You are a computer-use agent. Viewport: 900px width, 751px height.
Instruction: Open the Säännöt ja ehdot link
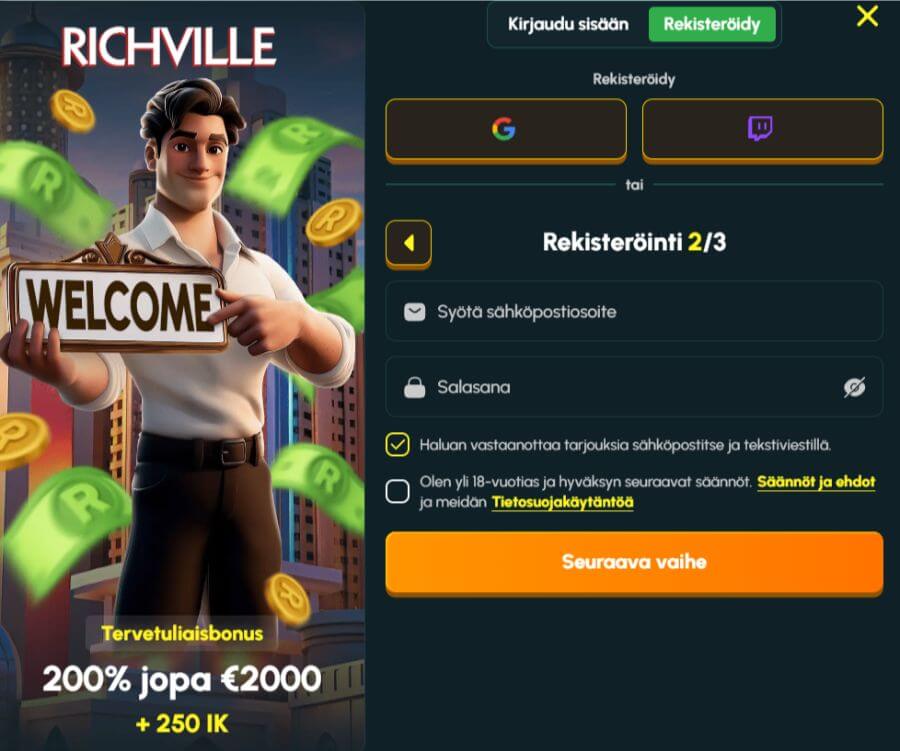point(816,482)
